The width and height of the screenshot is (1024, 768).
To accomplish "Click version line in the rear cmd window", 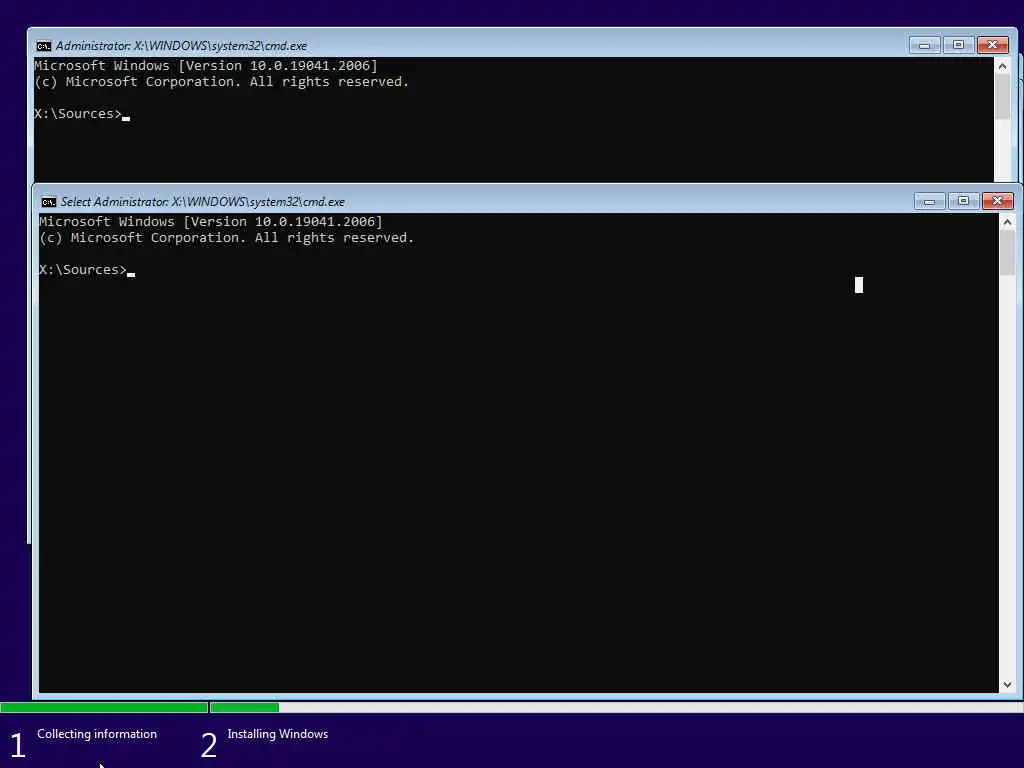I will pos(206,66).
